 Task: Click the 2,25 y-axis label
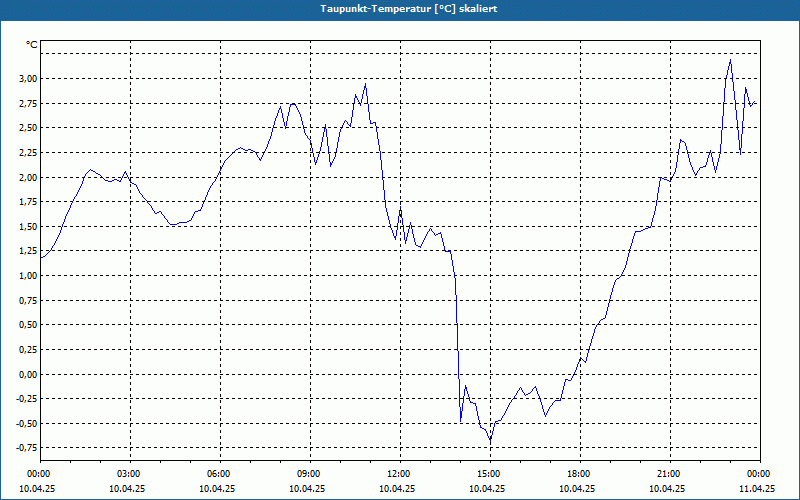28,153
